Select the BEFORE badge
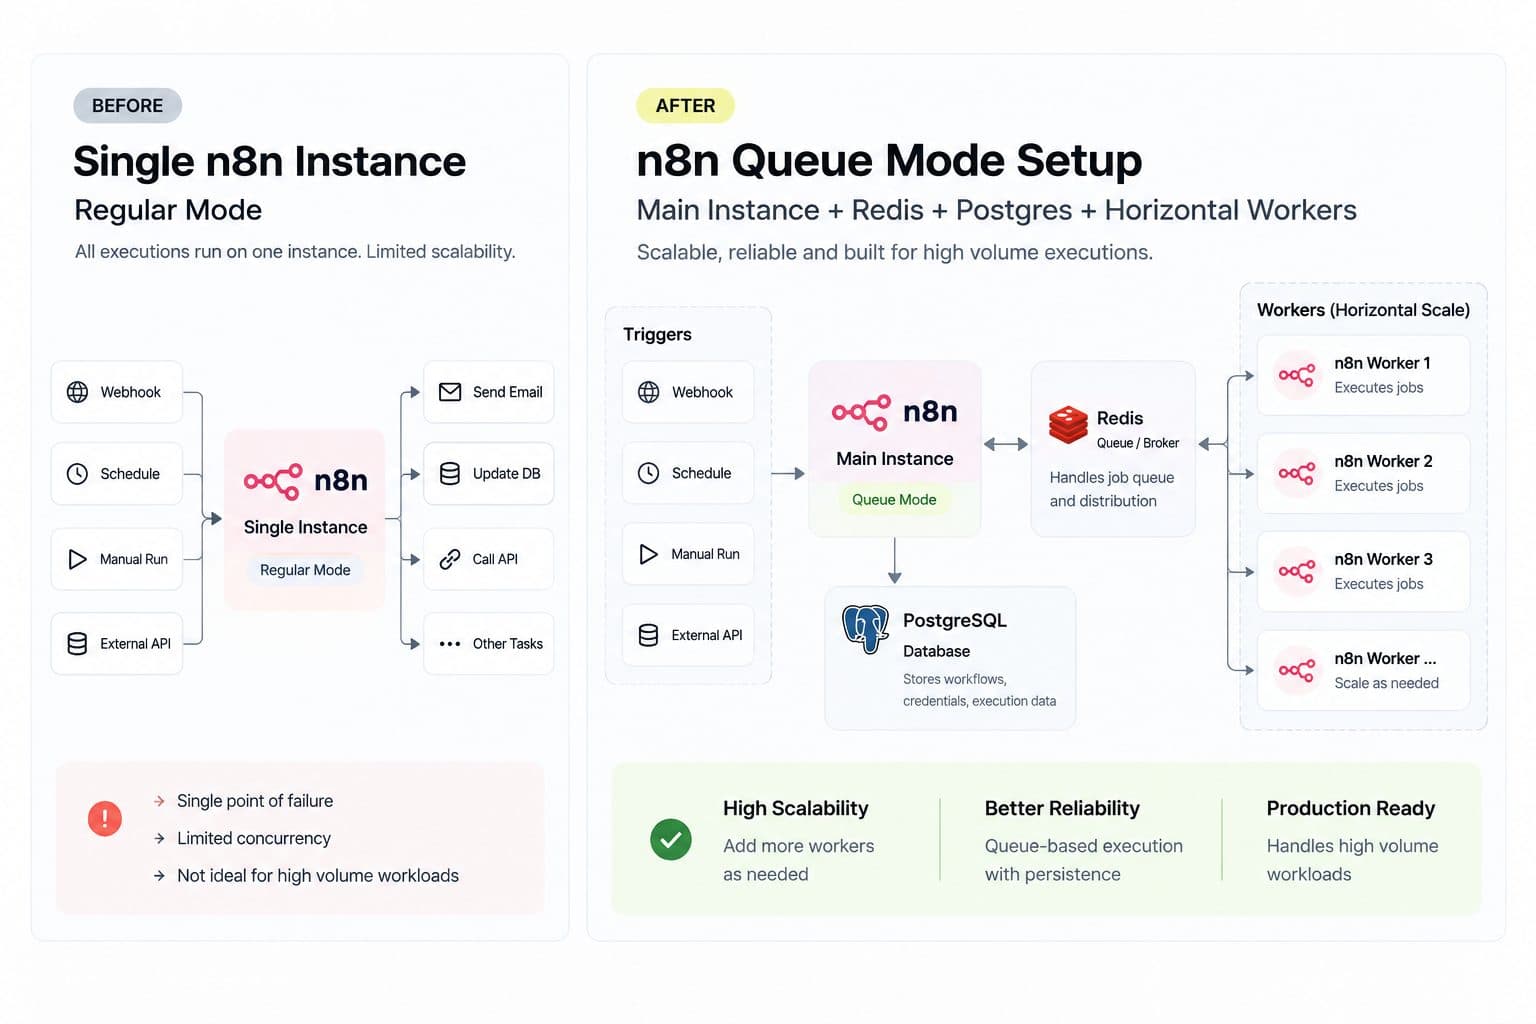Screen dimensions: 1536x1024 (x=127, y=106)
